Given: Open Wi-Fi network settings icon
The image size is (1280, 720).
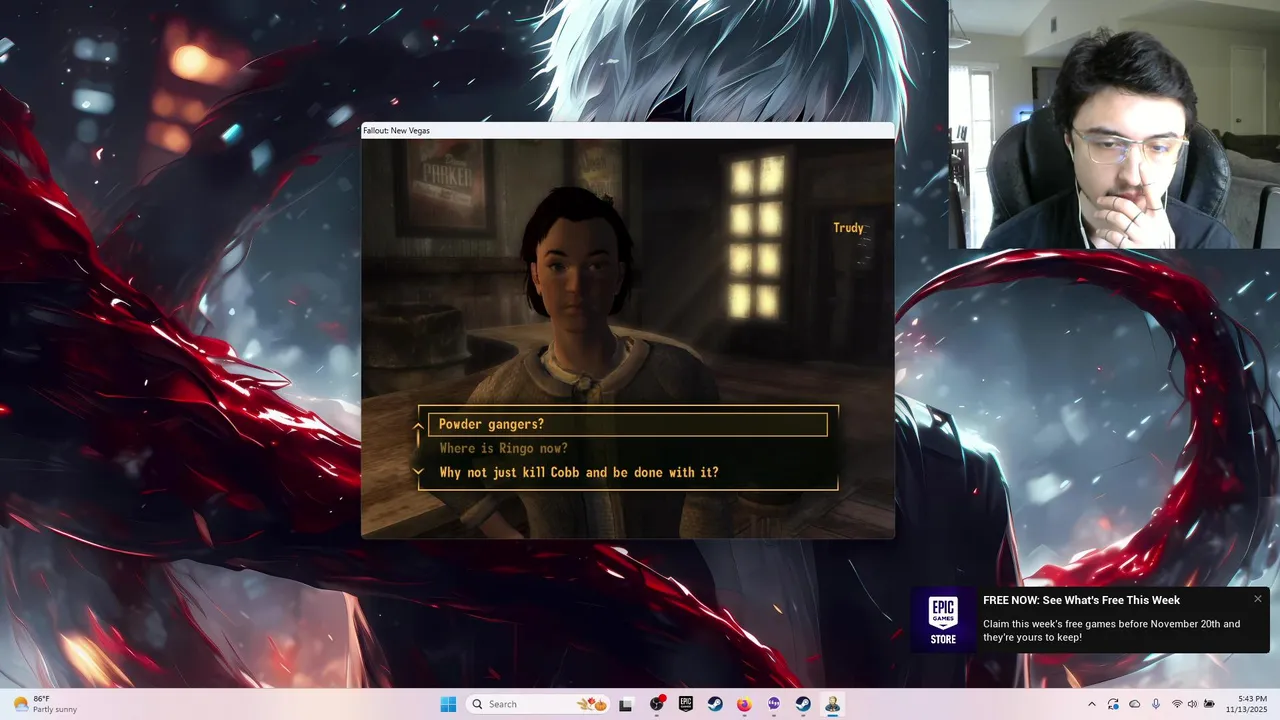Looking at the screenshot, I should pyautogui.click(x=1177, y=704).
